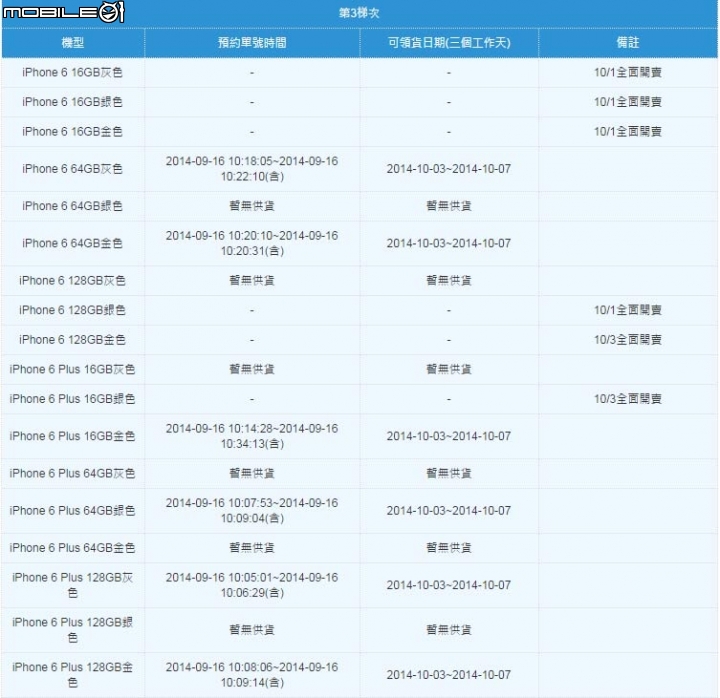The width and height of the screenshot is (720, 698).
Task: Click 暫無供貨 in pickup column for Plus 128GB銀色
Action: pyautogui.click(x=449, y=630)
